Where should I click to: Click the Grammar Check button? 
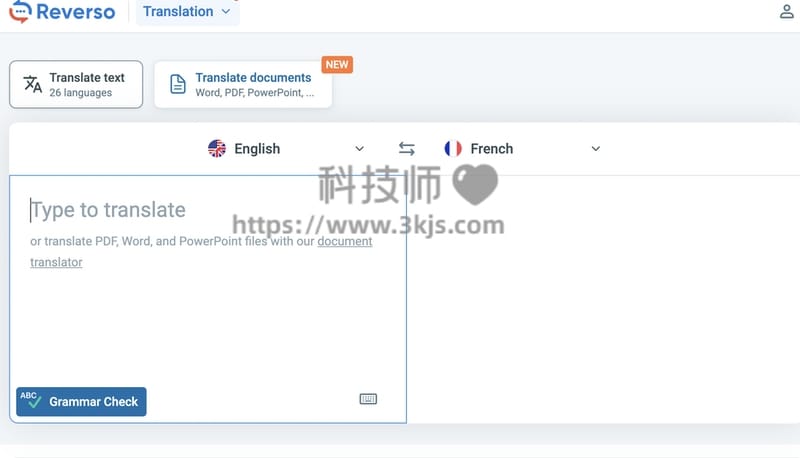tap(81, 401)
